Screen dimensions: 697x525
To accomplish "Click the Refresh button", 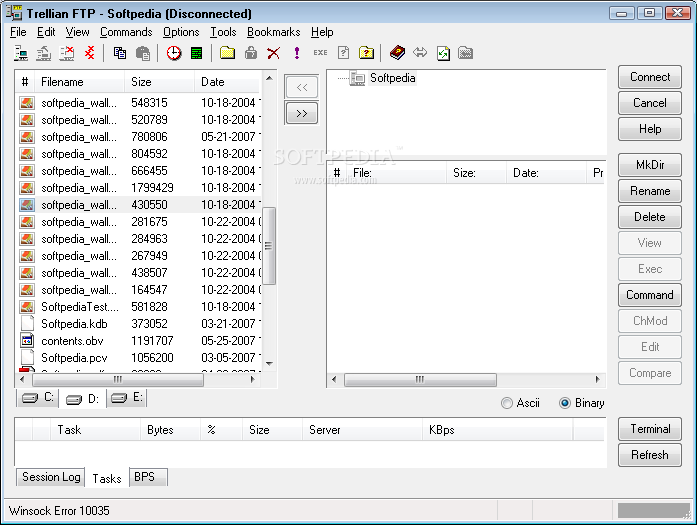I will pos(649,455).
